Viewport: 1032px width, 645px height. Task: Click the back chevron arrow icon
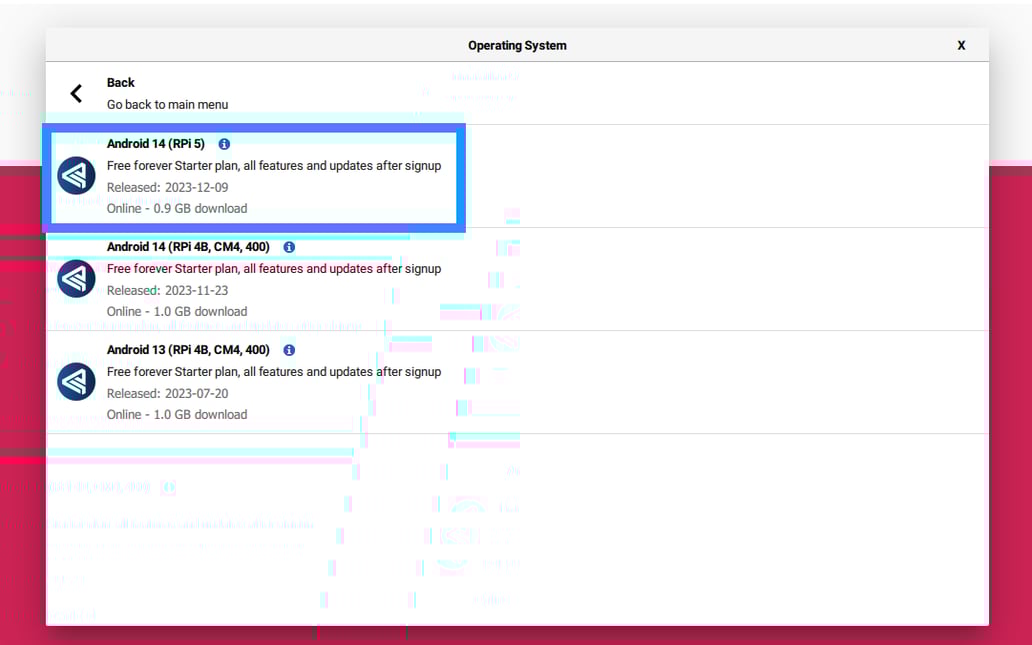coord(76,94)
